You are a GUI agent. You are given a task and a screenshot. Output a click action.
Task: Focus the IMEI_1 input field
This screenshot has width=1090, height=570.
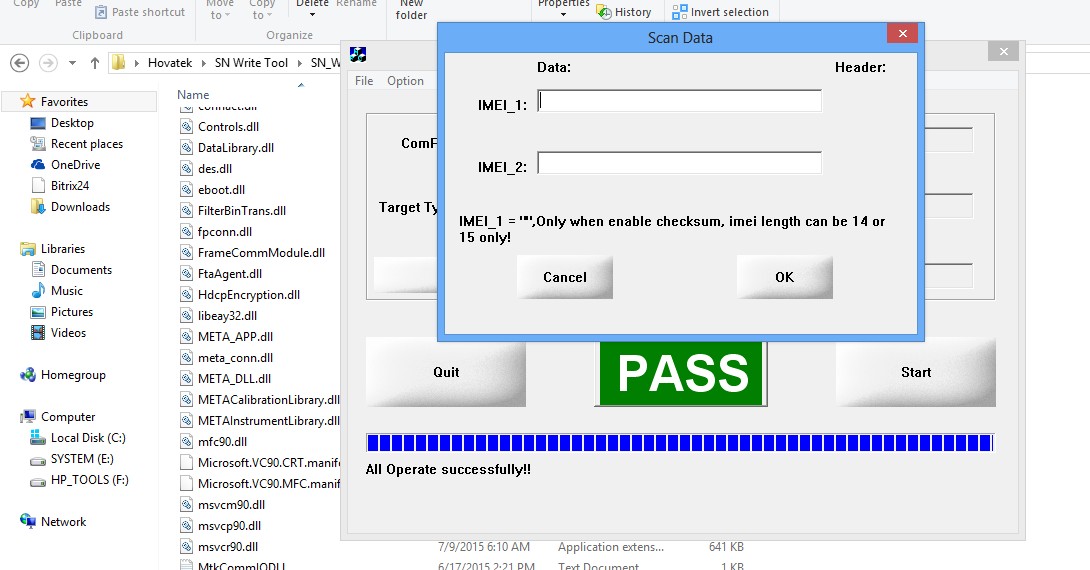pos(679,101)
